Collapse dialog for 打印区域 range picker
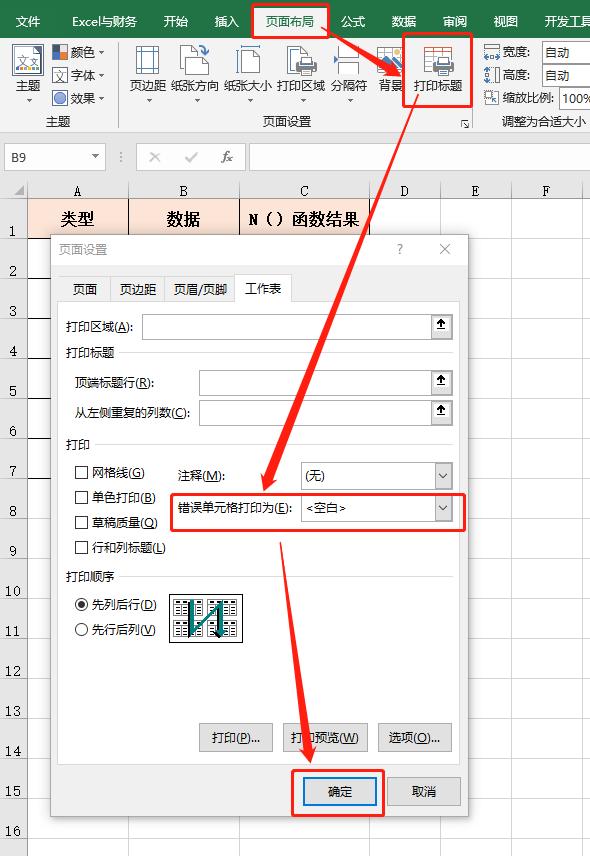 [441, 326]
